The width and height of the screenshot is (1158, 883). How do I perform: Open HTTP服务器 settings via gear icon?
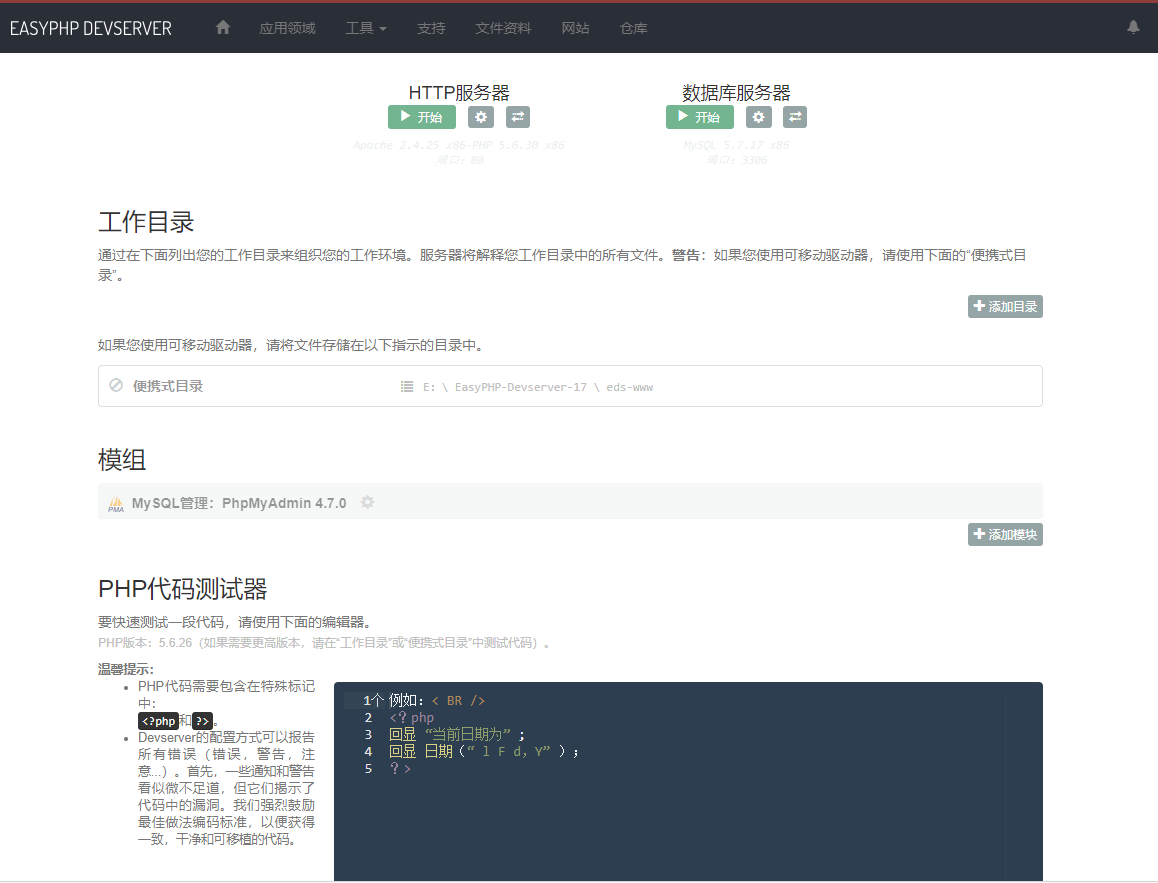coord(481,117)
